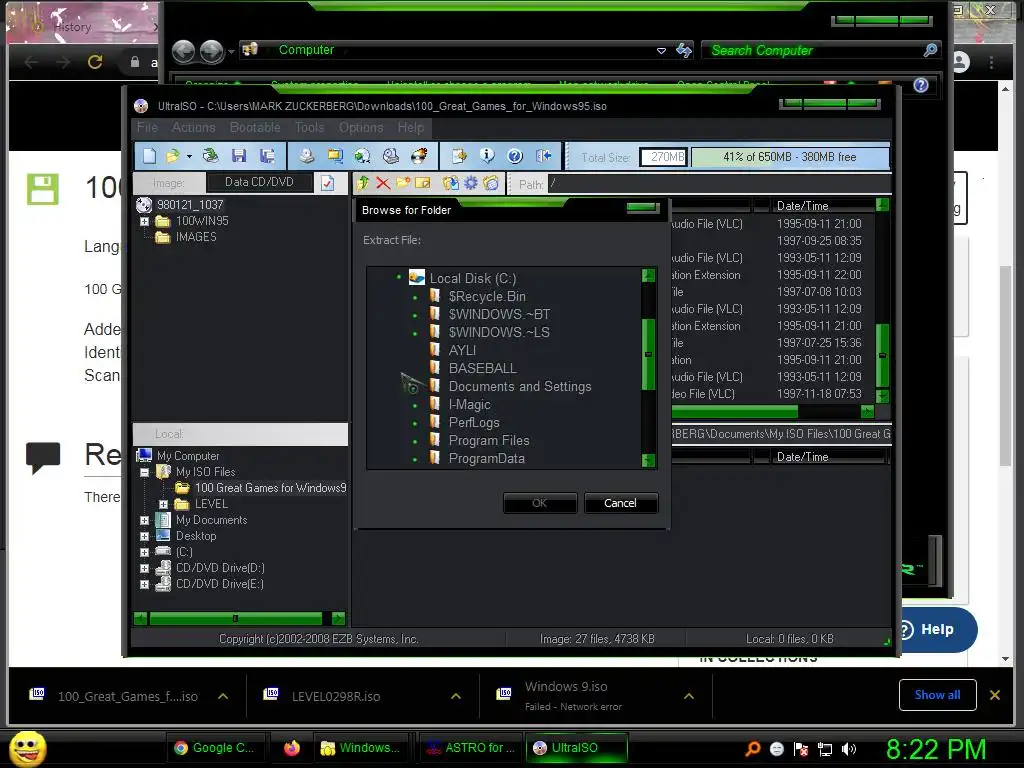Viewport: 1024px width, 768px height.
Task: Open the Options menu in UltraISO
Action: [x=360, y=127]
